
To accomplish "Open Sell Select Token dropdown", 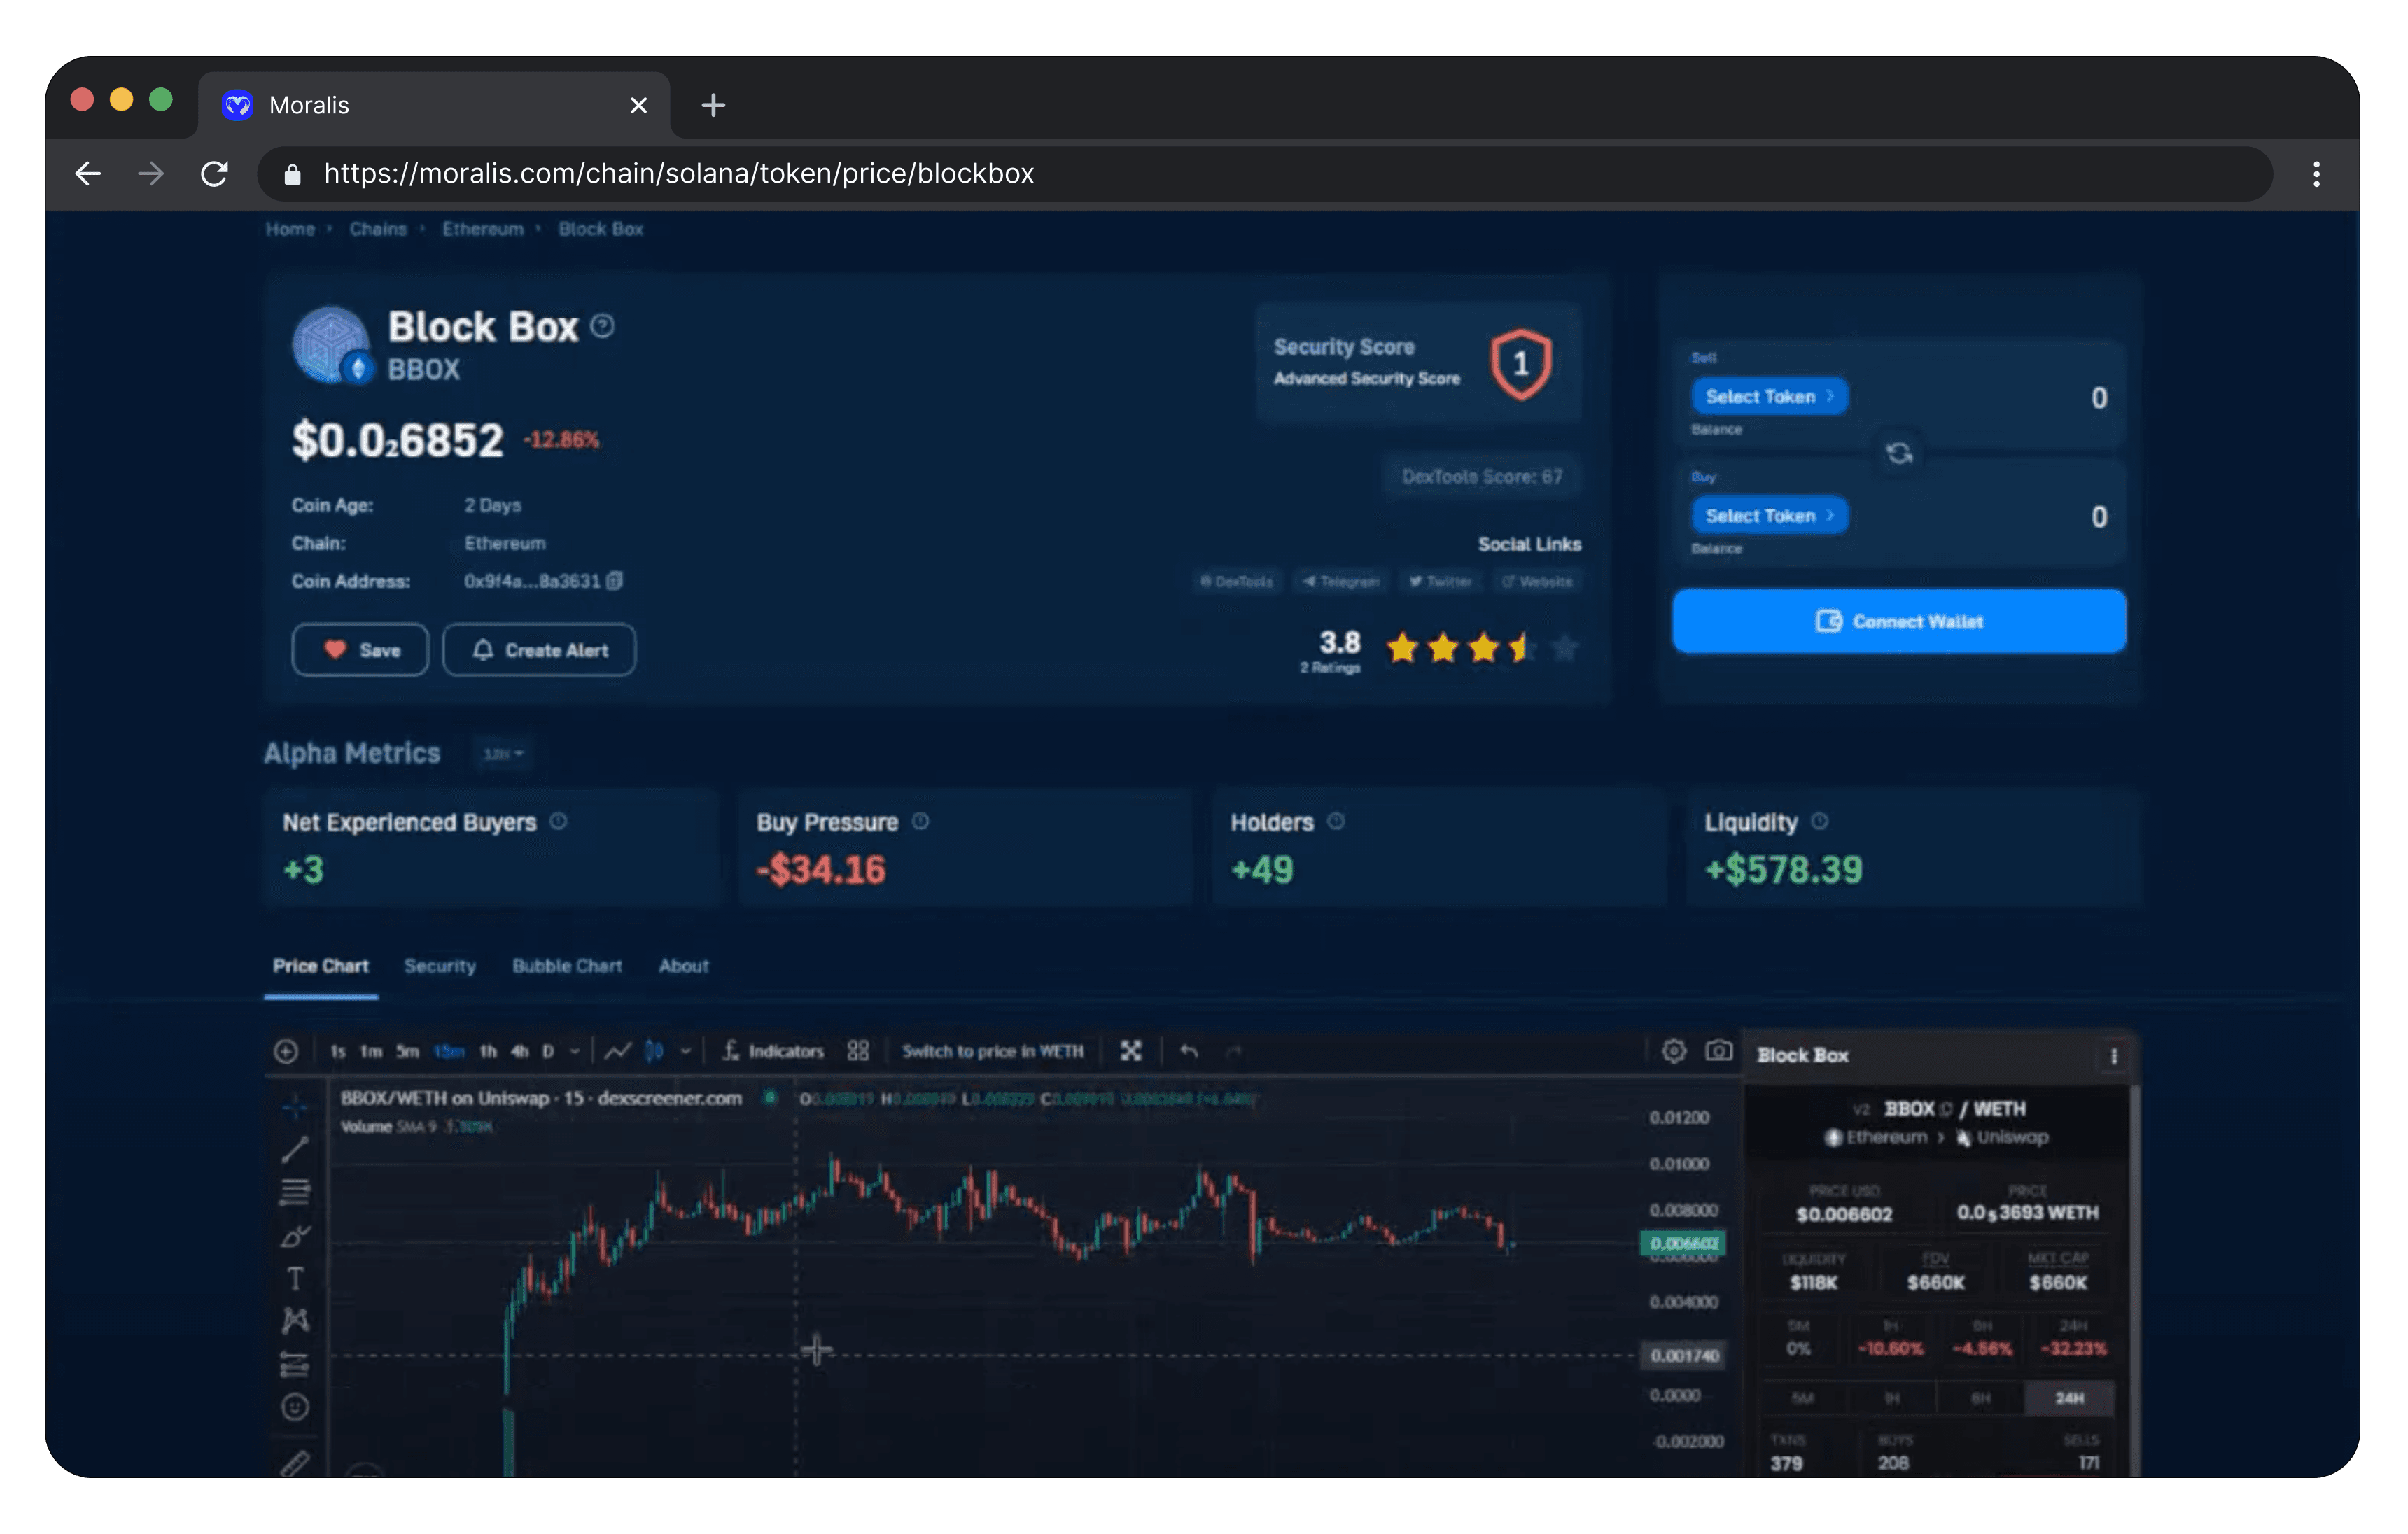I will point(1768,397).
